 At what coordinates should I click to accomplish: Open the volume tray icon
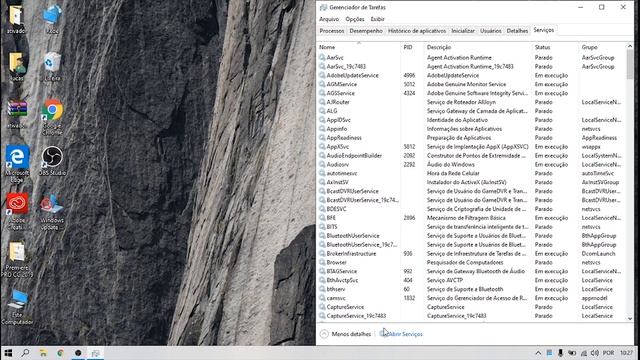pos(595,353)
